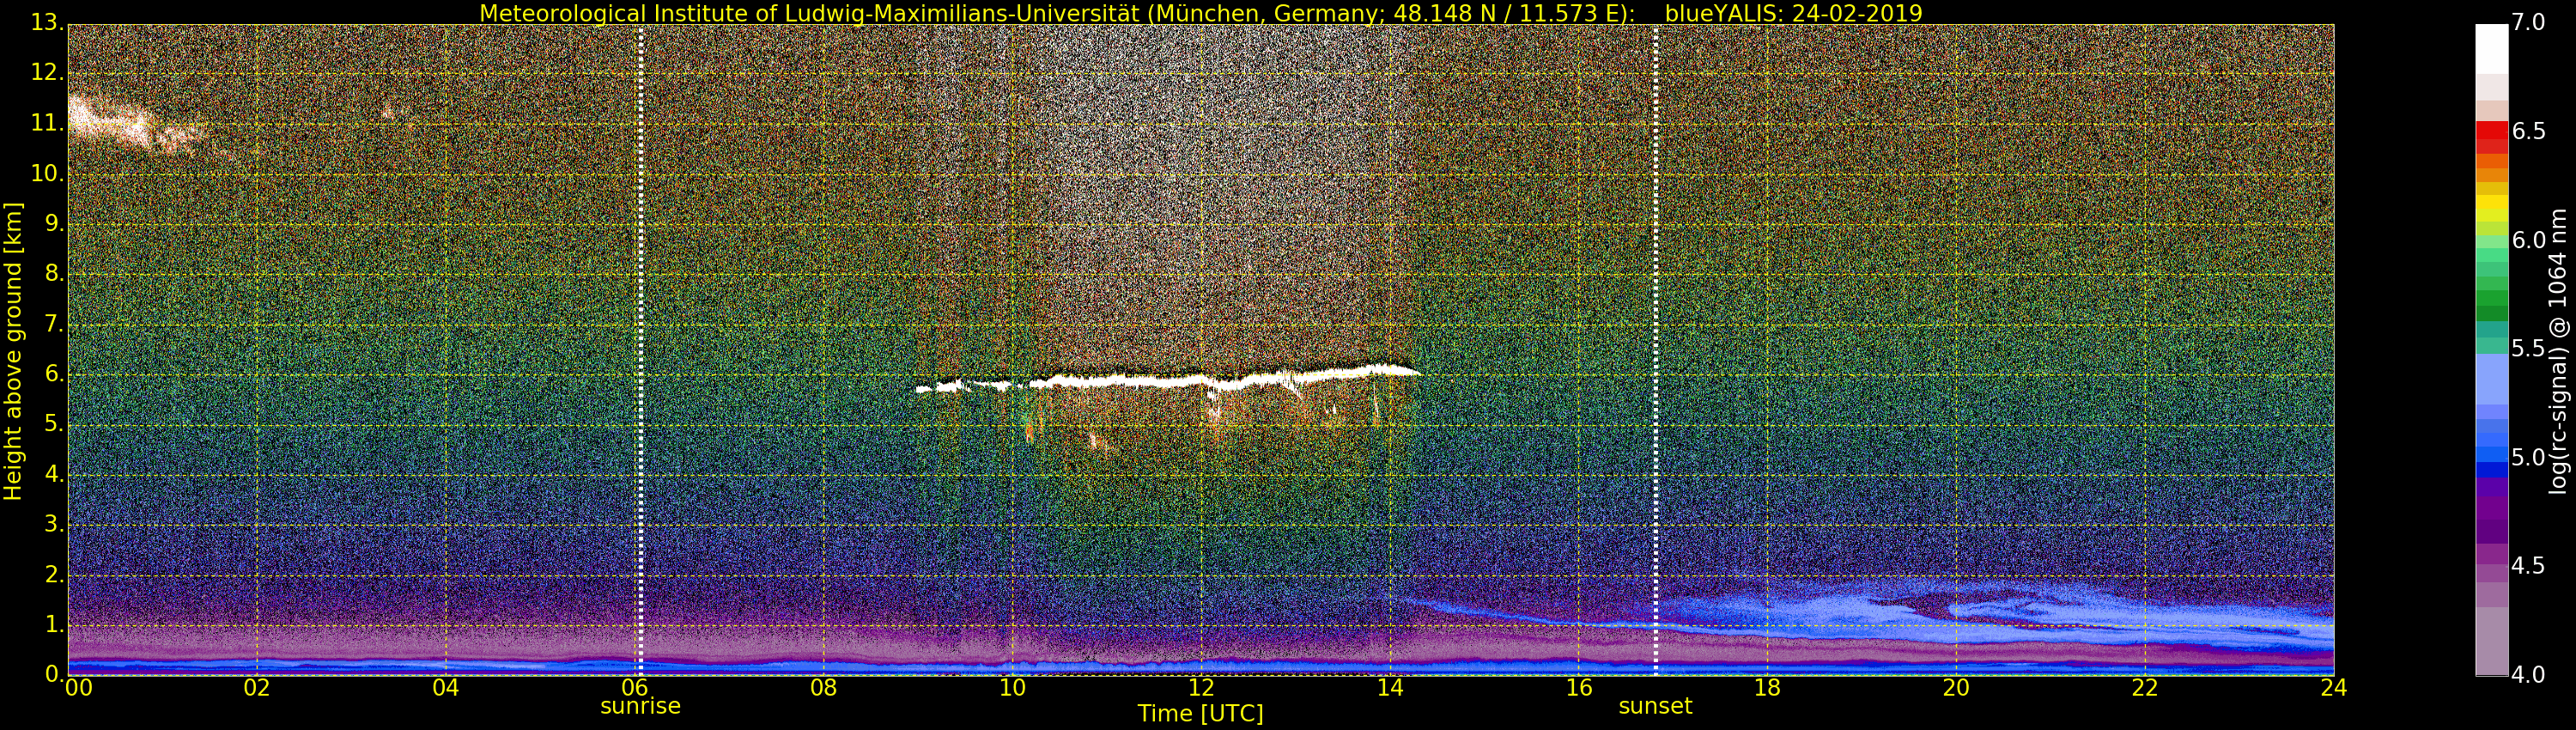Click height-axis tick label '3.'

54,524
